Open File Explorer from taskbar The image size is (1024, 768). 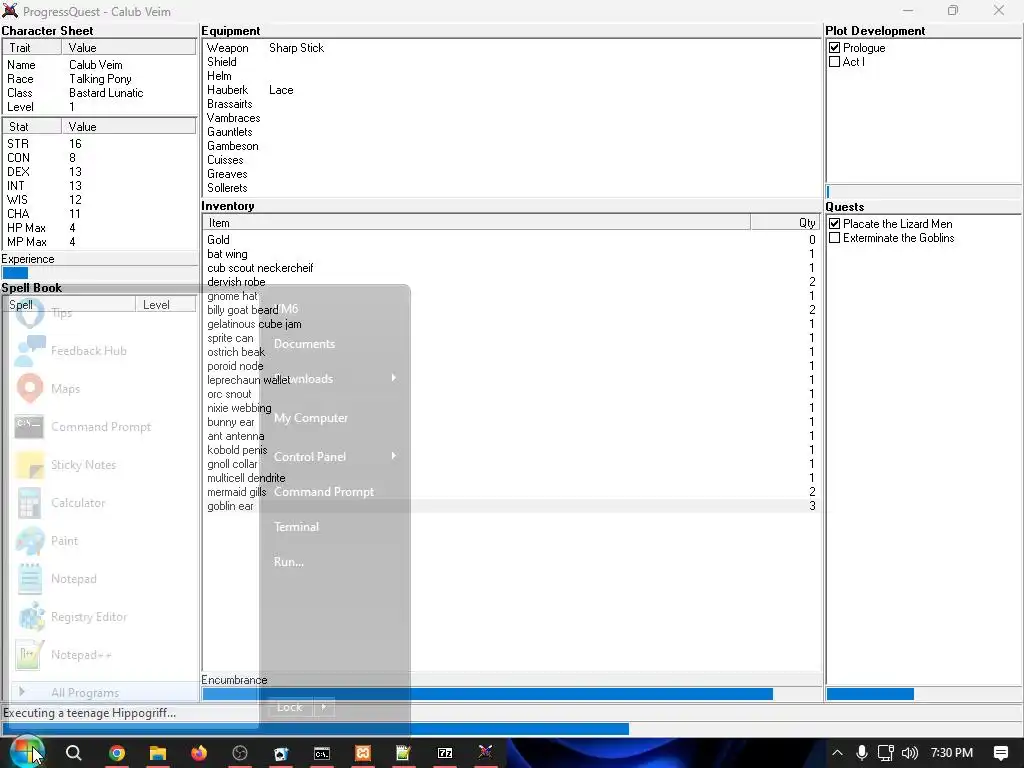[x=158, y=753]
